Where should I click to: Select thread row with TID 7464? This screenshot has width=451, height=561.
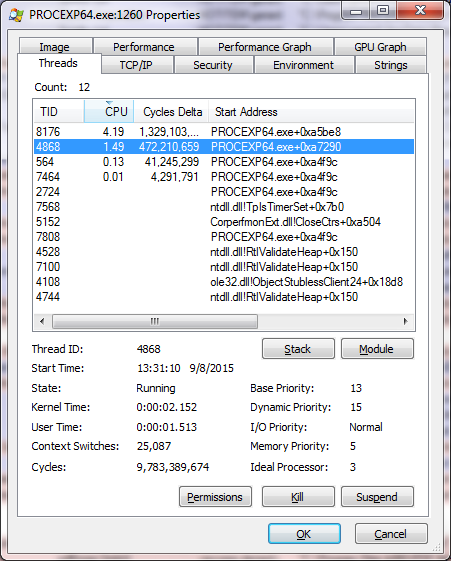click(224, 177)
